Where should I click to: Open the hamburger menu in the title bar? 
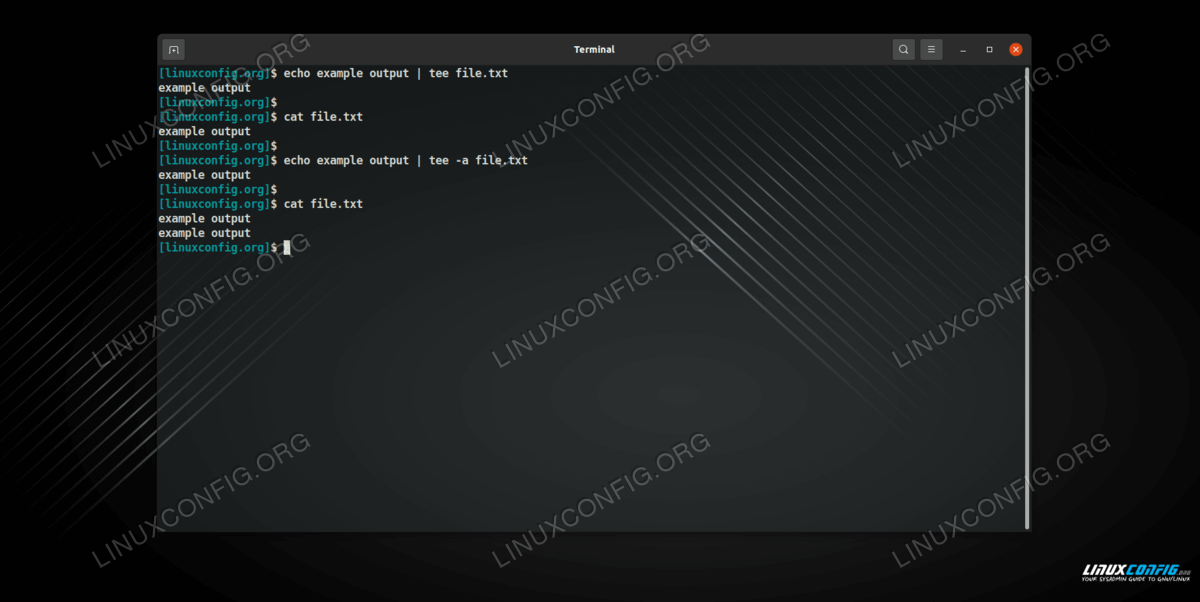point(931,49)
